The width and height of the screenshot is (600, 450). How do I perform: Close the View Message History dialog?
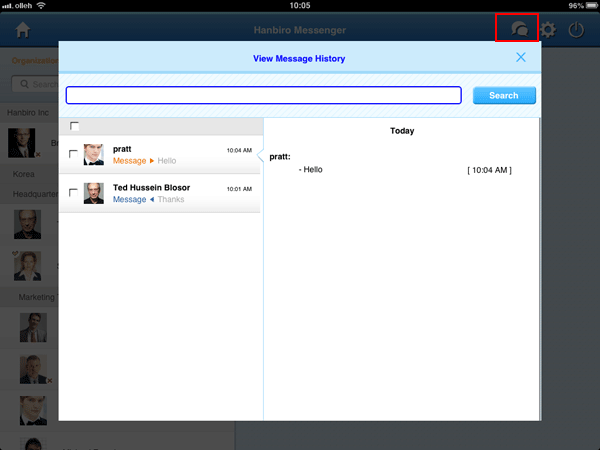(x=521, y=57)
